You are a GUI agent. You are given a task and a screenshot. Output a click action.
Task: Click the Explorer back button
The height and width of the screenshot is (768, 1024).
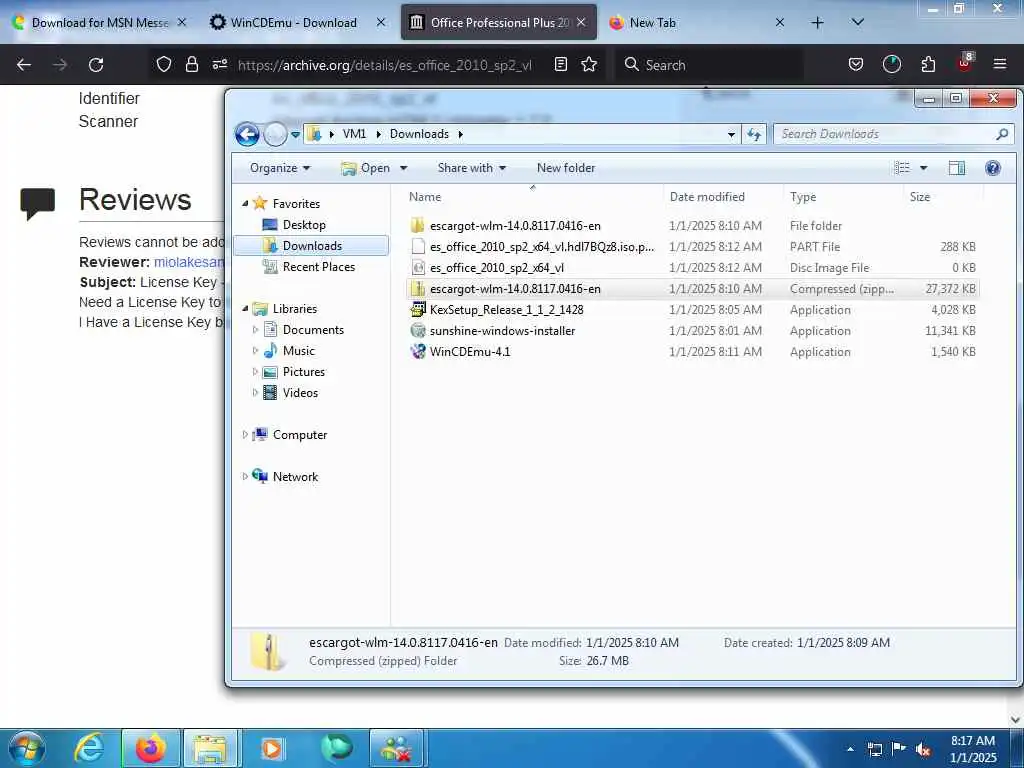pyautogui.click(x=247, y=135)
